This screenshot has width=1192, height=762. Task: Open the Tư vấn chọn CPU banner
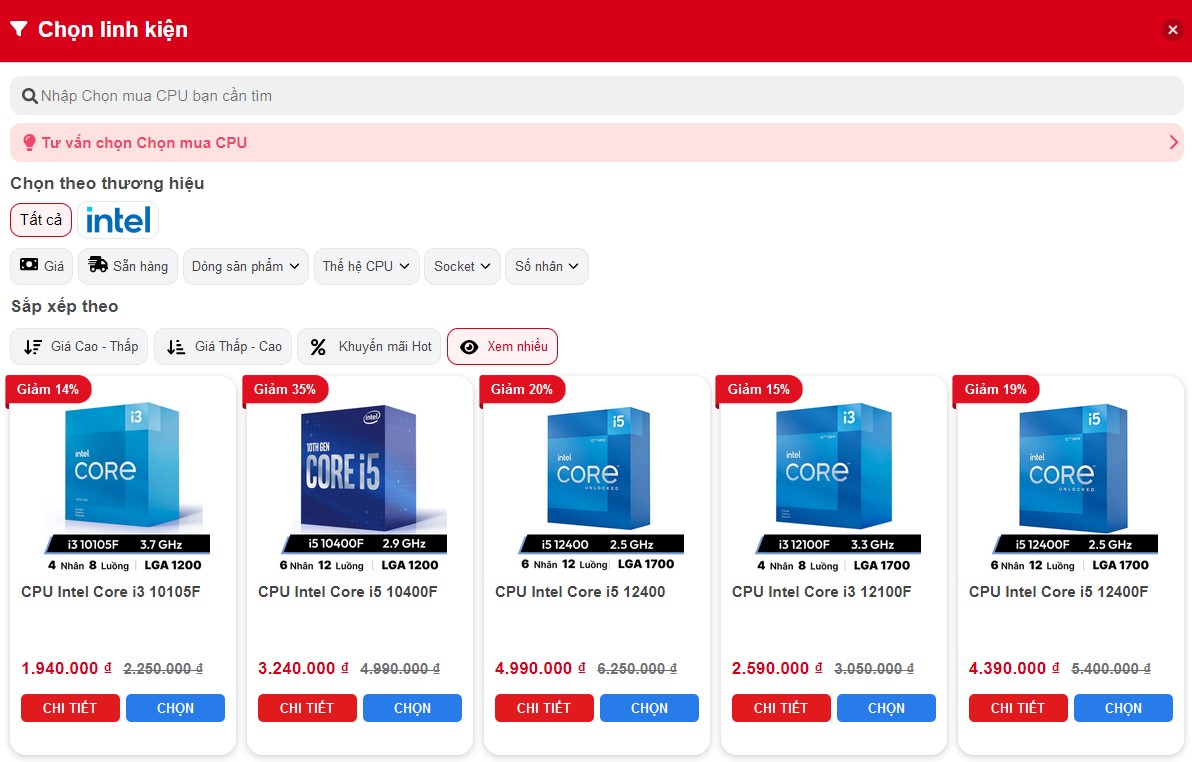597,142
